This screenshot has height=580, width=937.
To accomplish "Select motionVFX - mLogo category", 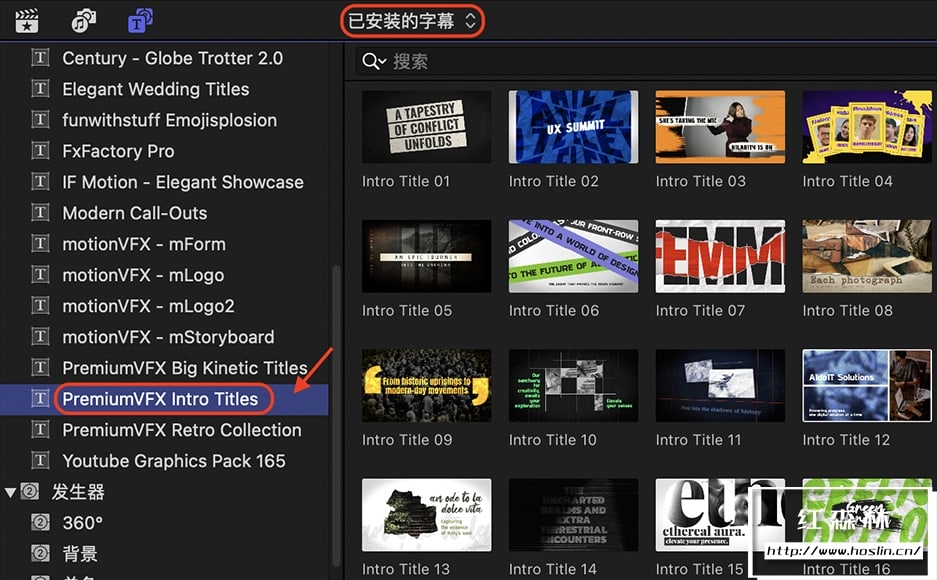I will 143,275.
